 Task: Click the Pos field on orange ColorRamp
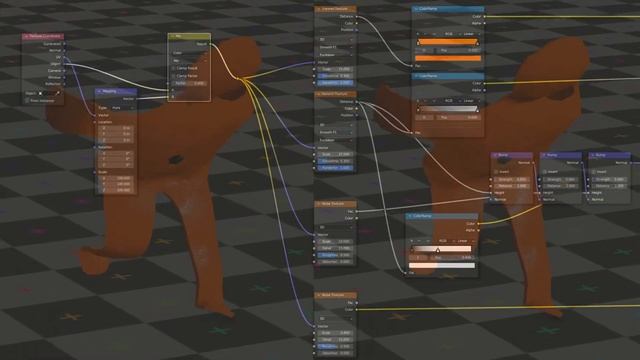[x=459, y=50]
